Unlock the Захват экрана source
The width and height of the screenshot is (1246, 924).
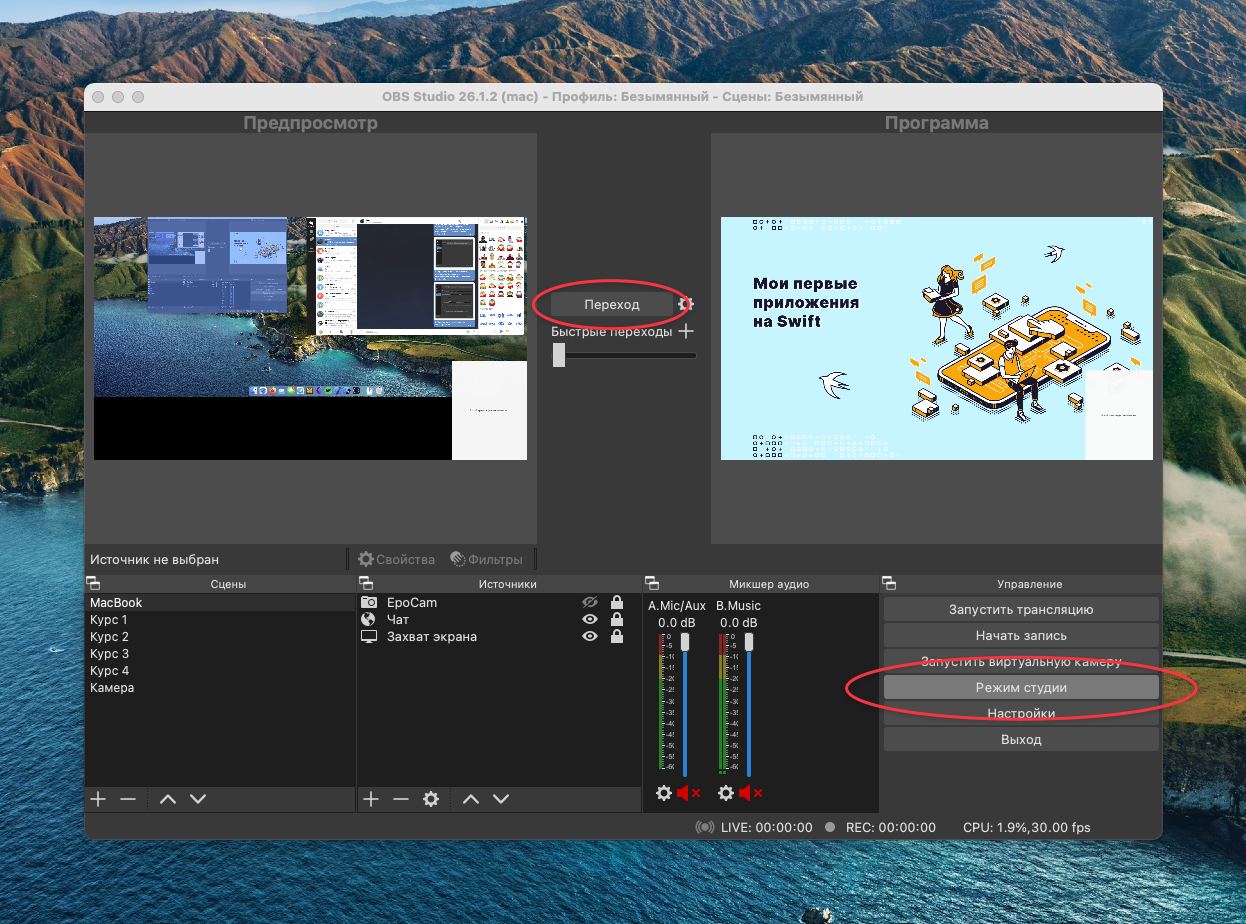click(x=617, y=636)
